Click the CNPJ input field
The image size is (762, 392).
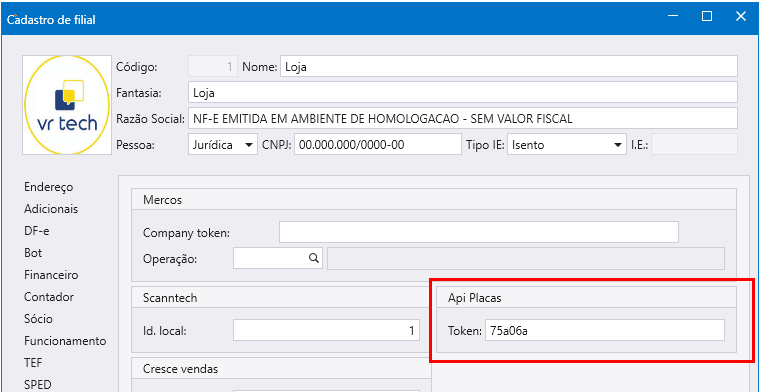(378, 145)
